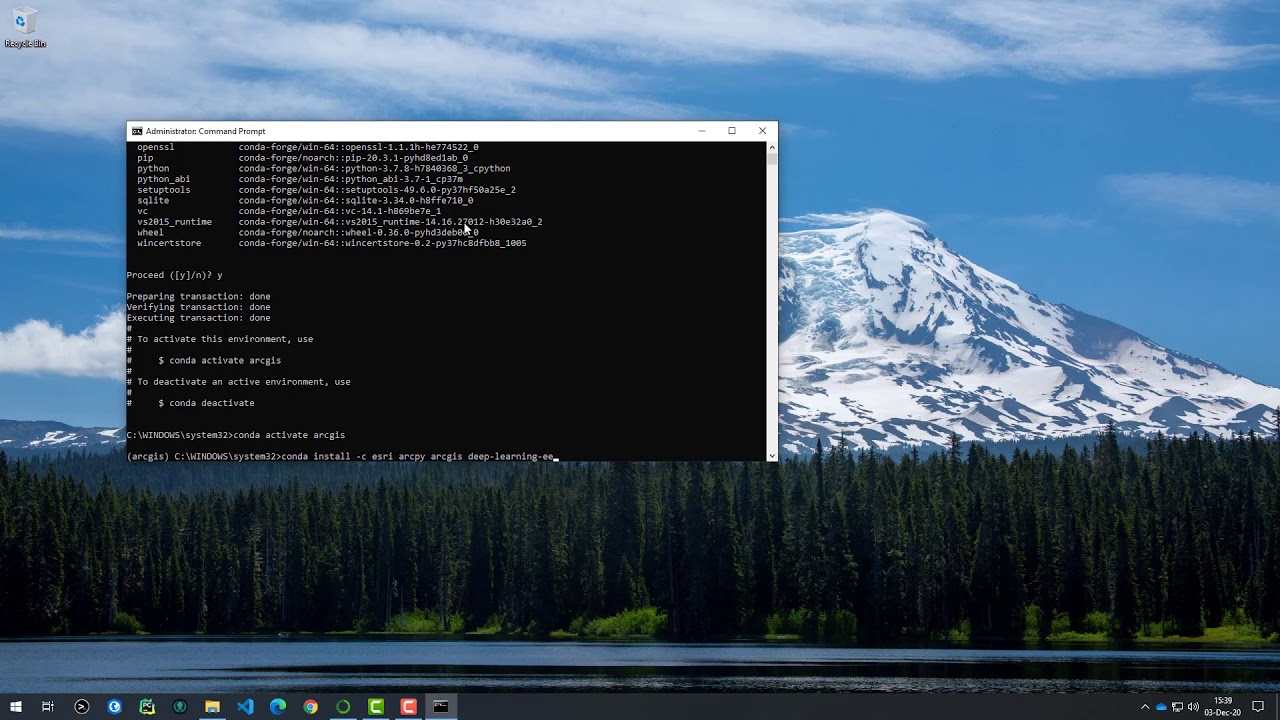Click the 'Executing transaction: done' line
1280x720 pixels.
pyautogui.click(x=199, y=318)
